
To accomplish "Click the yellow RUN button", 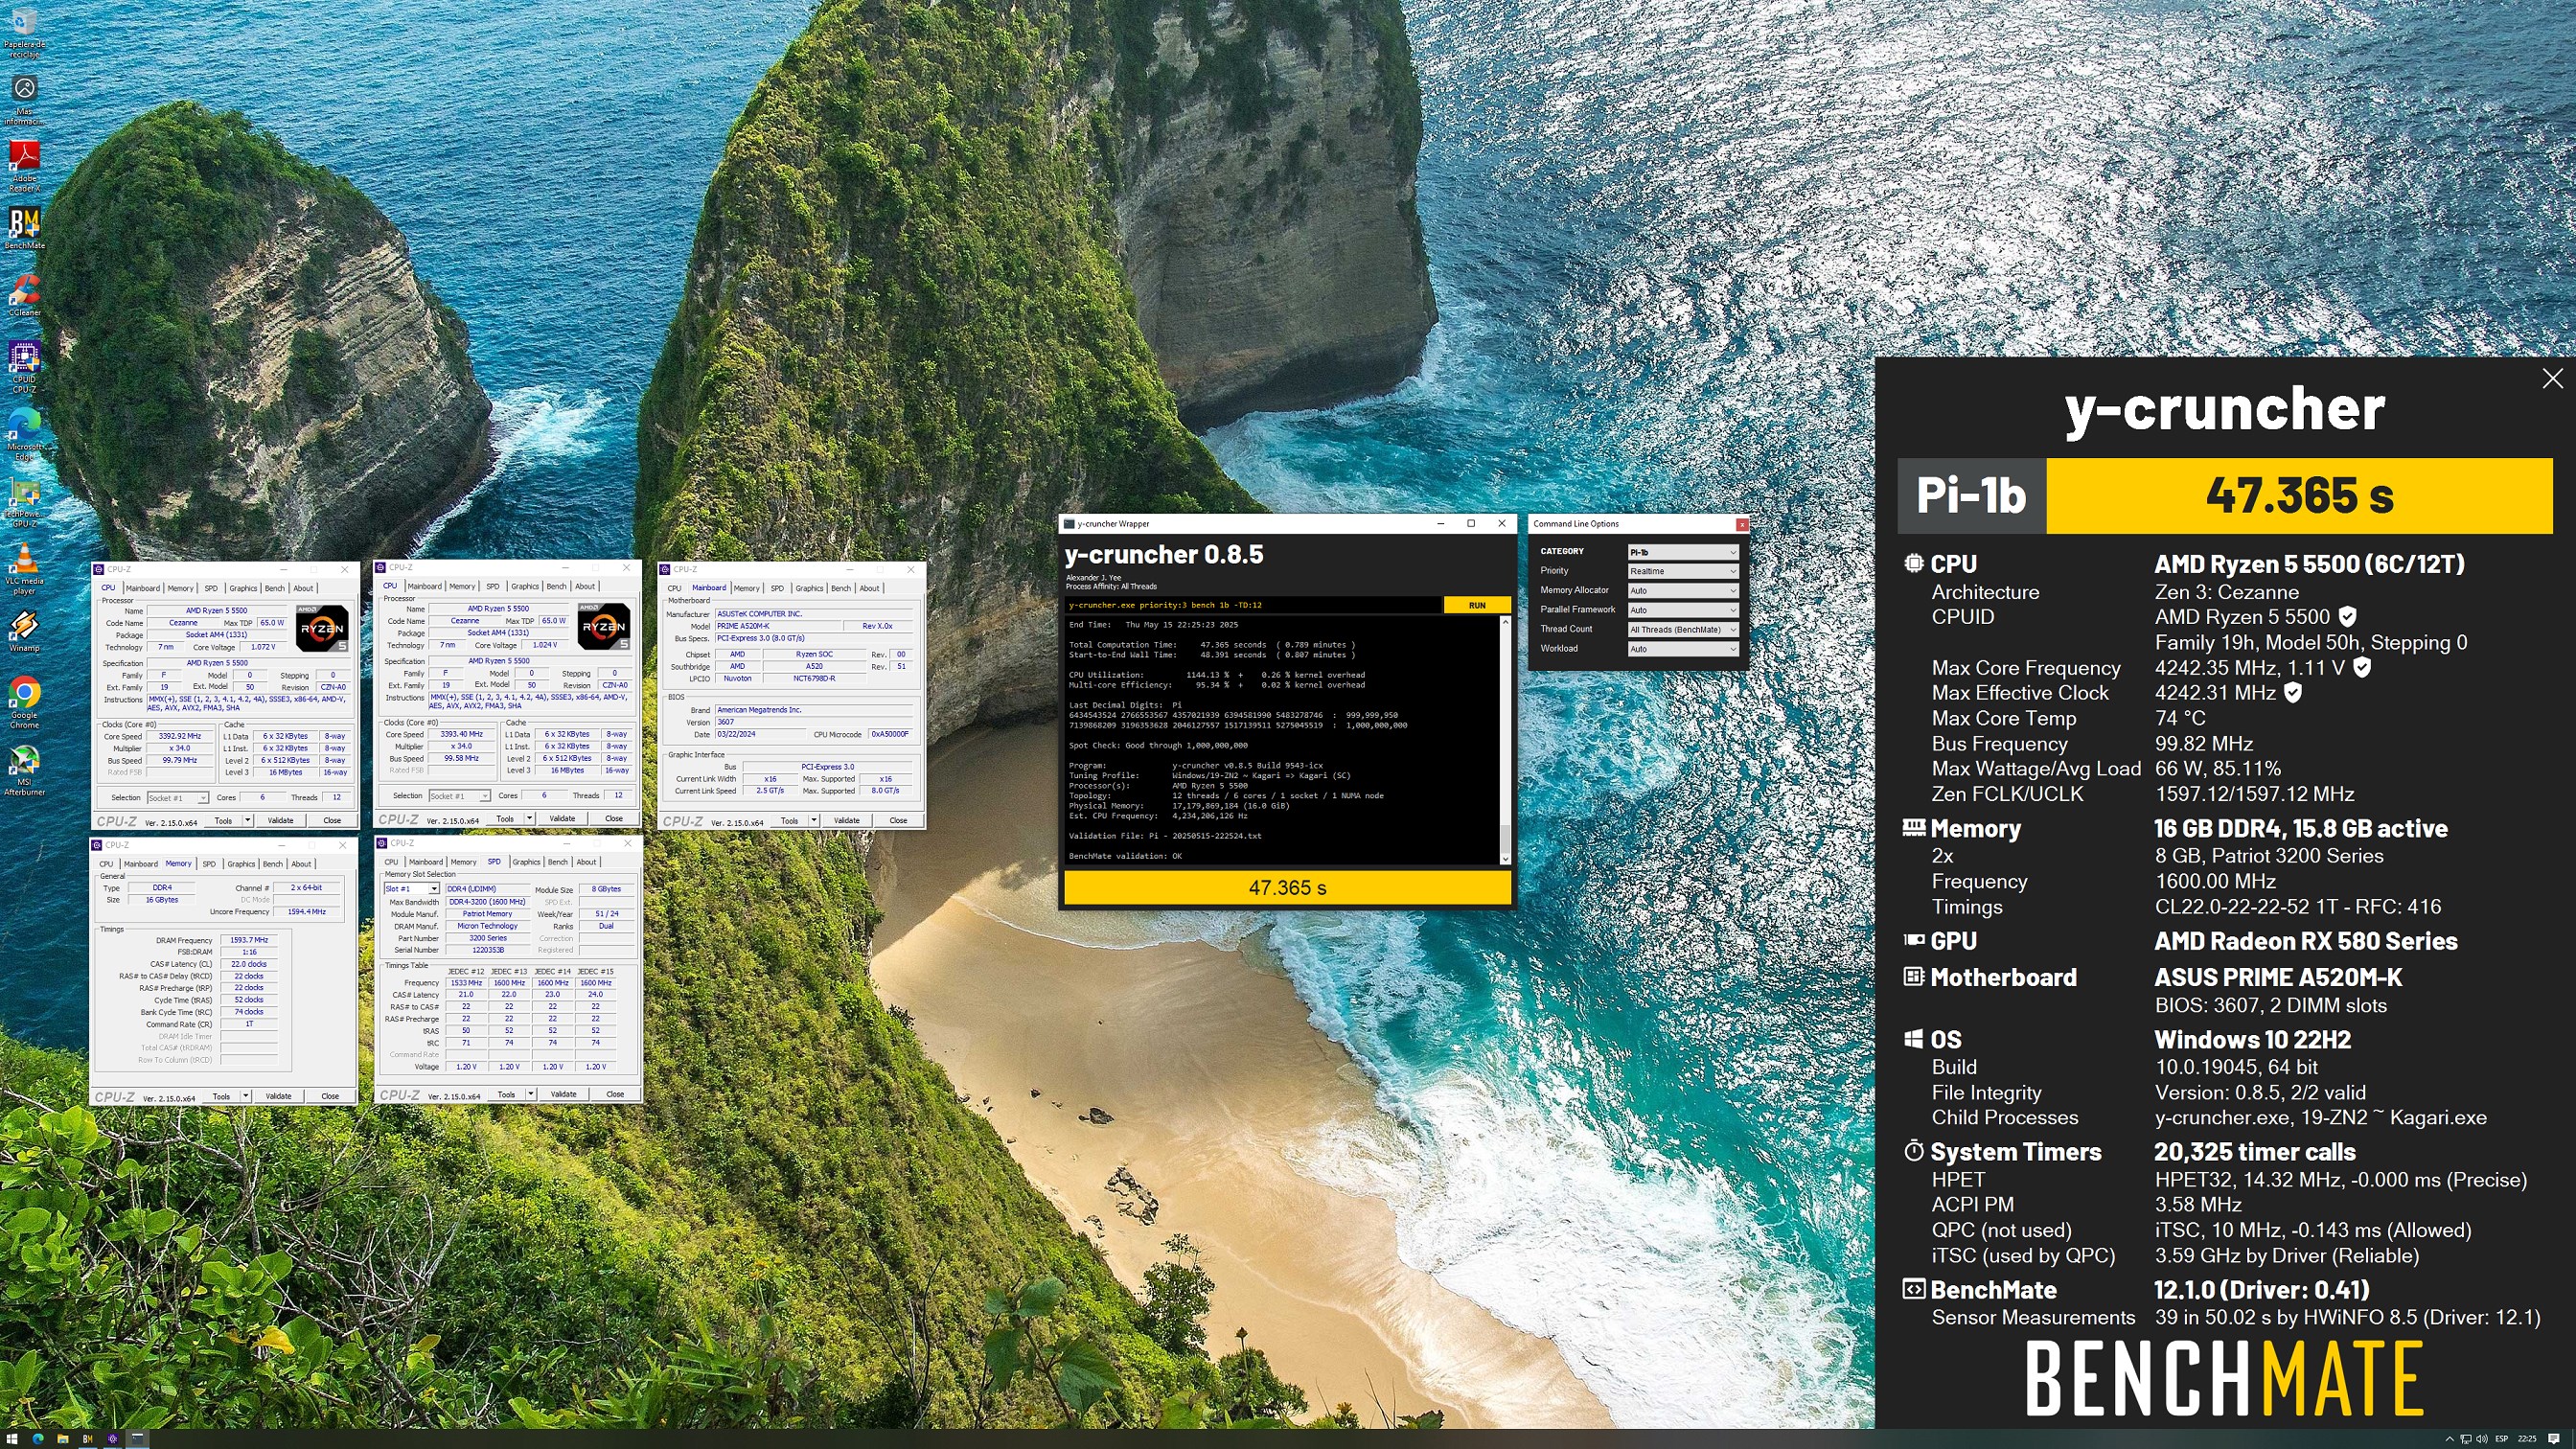I will 1477,605.
